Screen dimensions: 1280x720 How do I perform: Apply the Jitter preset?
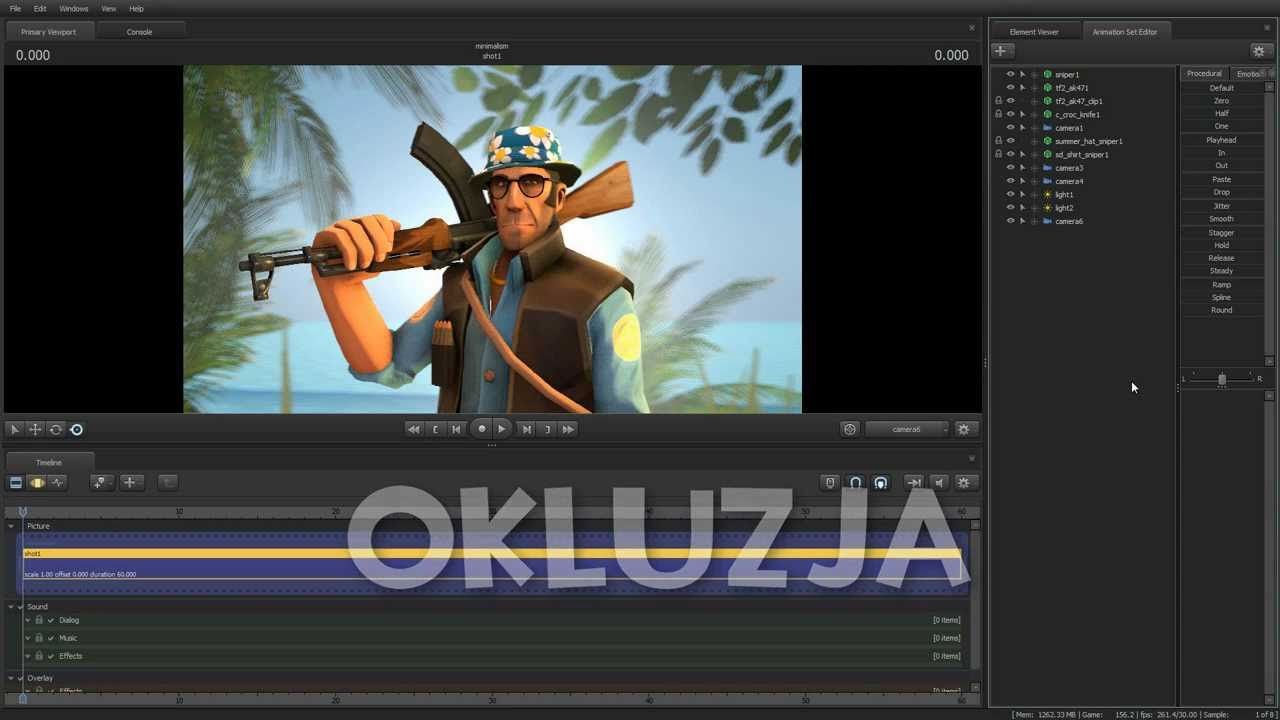point(1222,206)
